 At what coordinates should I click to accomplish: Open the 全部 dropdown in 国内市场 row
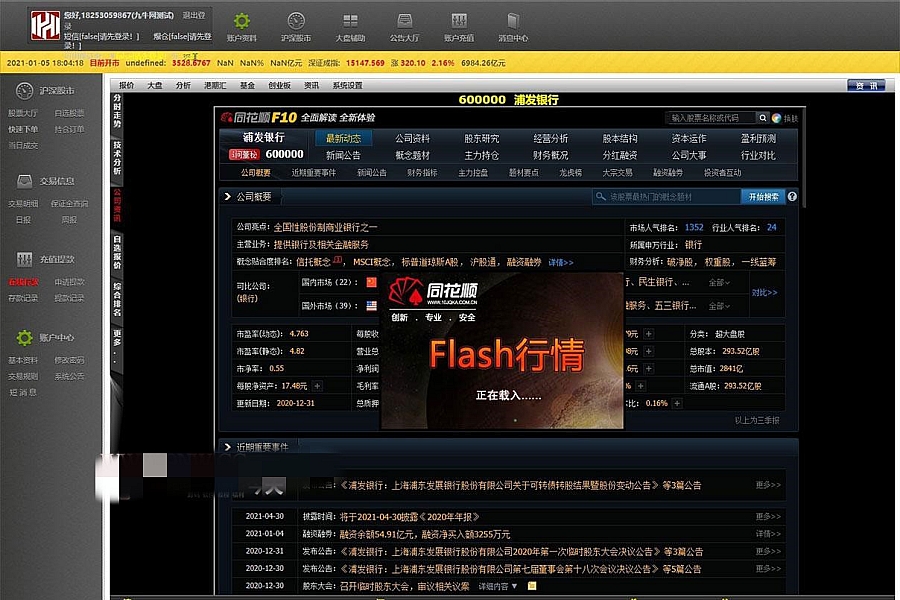point(719,282)
